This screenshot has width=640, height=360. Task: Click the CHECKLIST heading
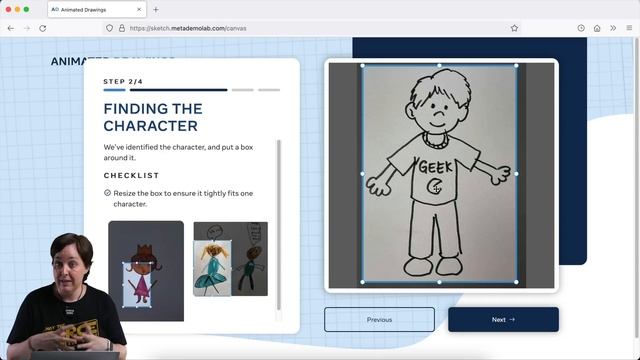coord(131,176)
